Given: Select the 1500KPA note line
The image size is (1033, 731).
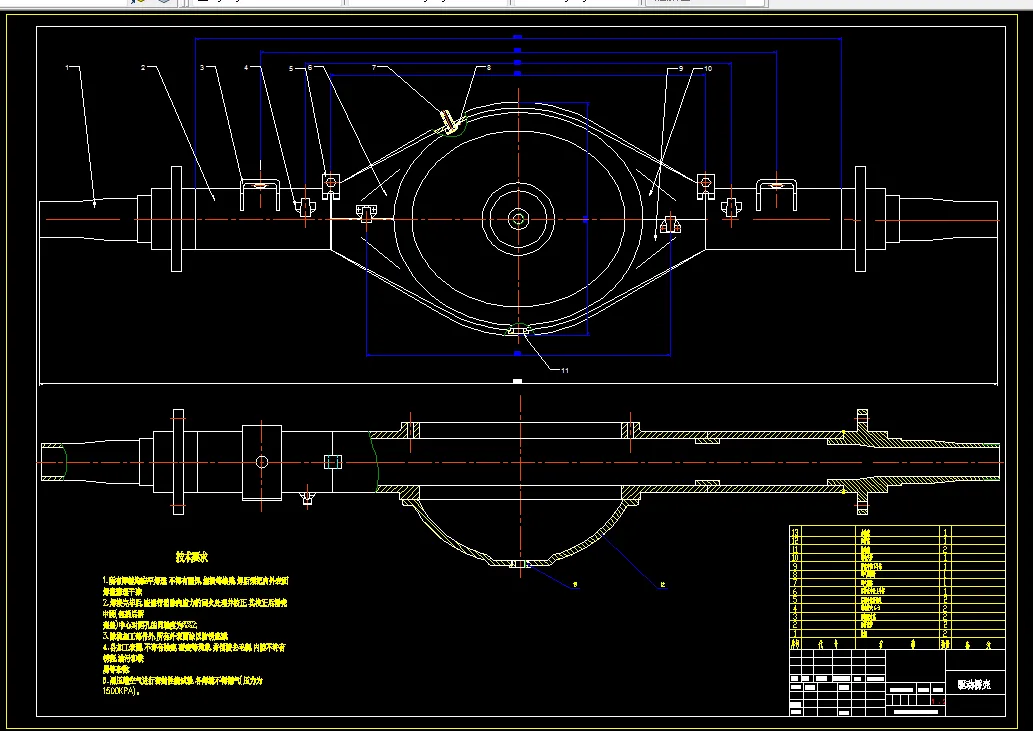Looking at the screenshot, I should [x=121, y=691].
